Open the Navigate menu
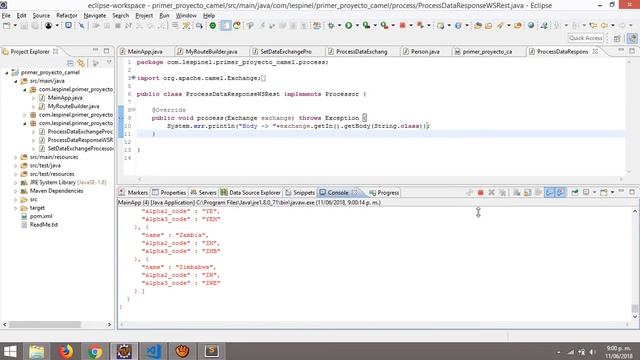This screenshot has height=360, width=640. pos(95,16)
